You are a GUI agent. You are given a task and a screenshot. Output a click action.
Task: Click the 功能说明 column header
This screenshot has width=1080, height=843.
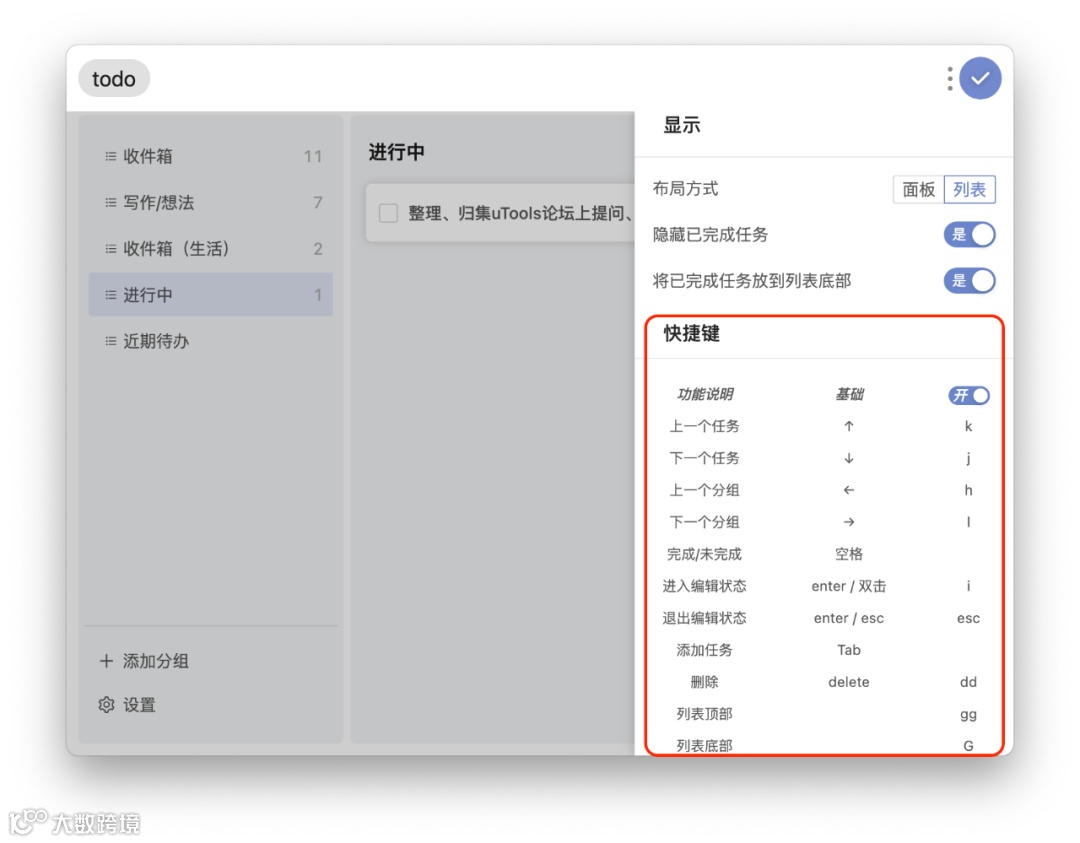(705, 395)
